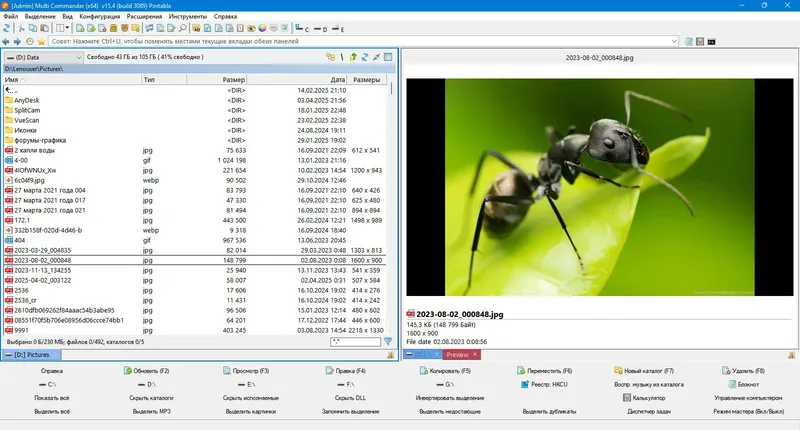Switch to drive E toolbar button
This screenshot has width=800, height=430.
coord(338,29)
